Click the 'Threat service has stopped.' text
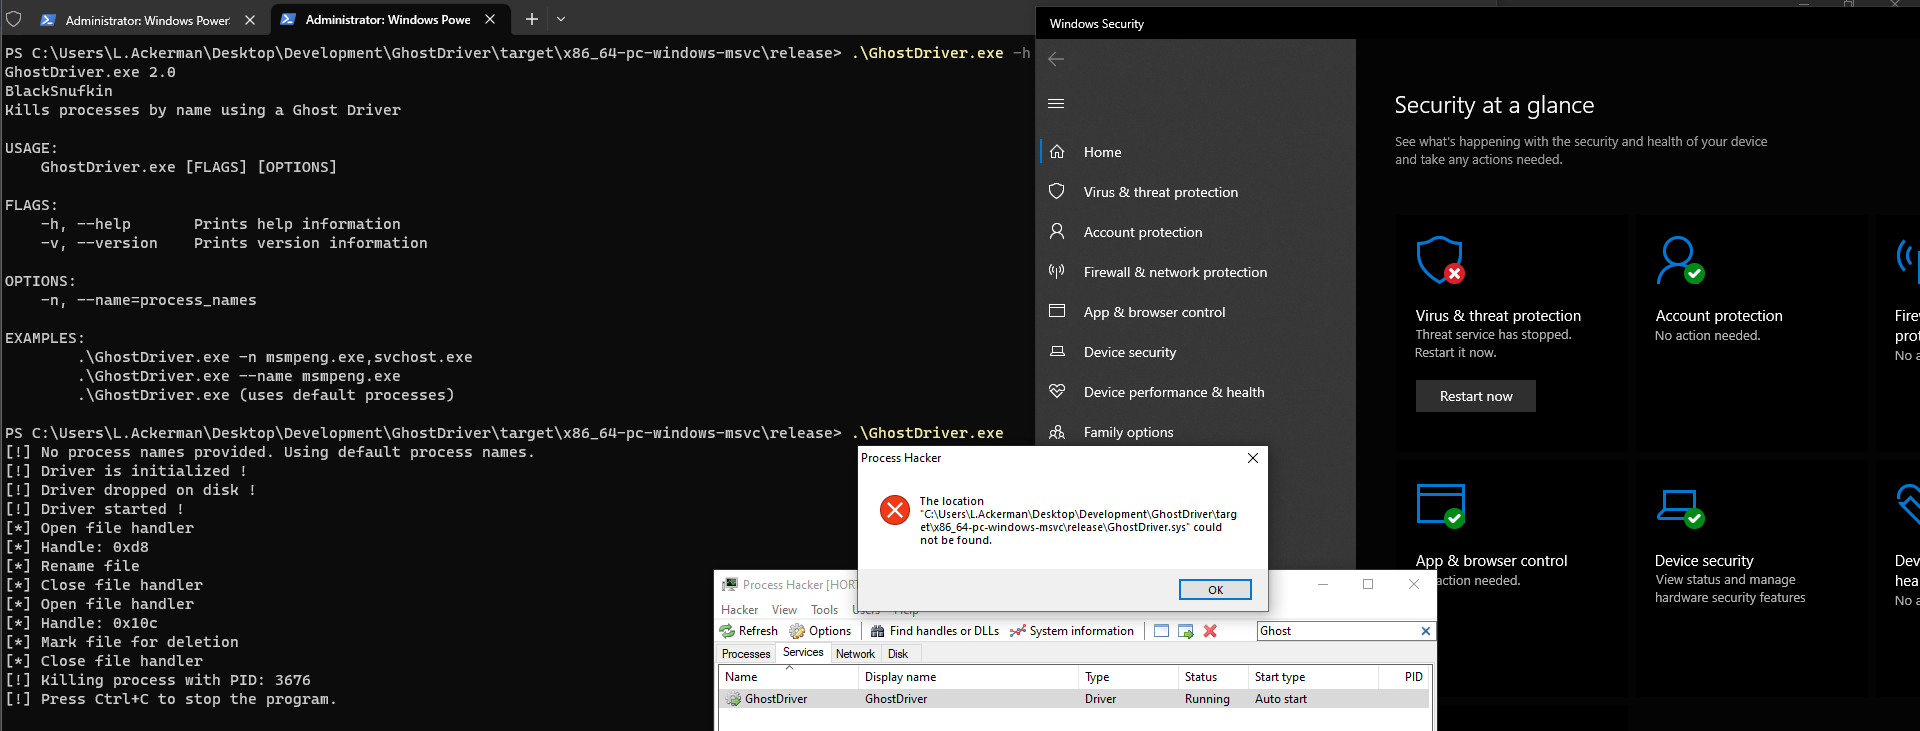The width and height of the screenshot is (1920, 731). 1493,335
